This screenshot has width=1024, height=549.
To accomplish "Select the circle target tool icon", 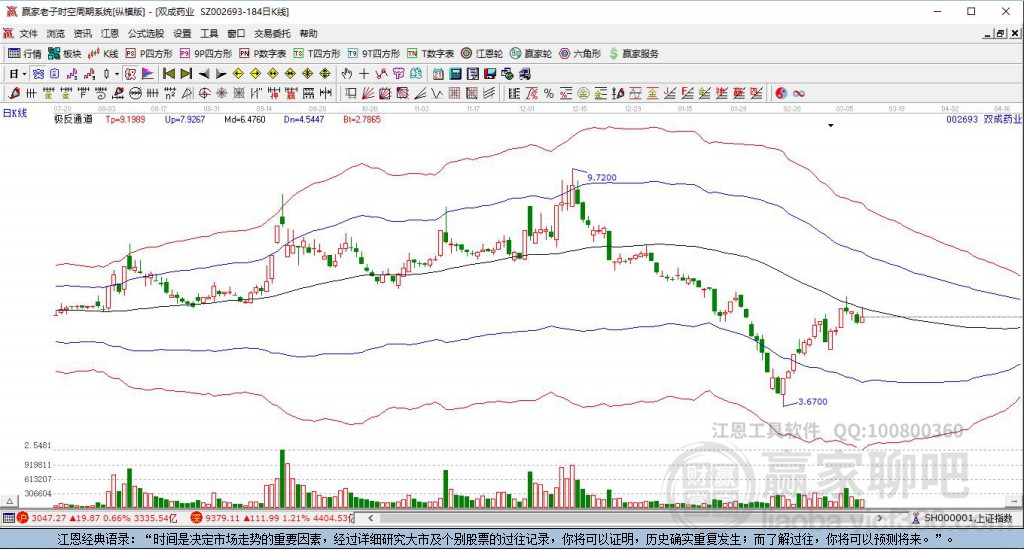I will coord(204,93).
